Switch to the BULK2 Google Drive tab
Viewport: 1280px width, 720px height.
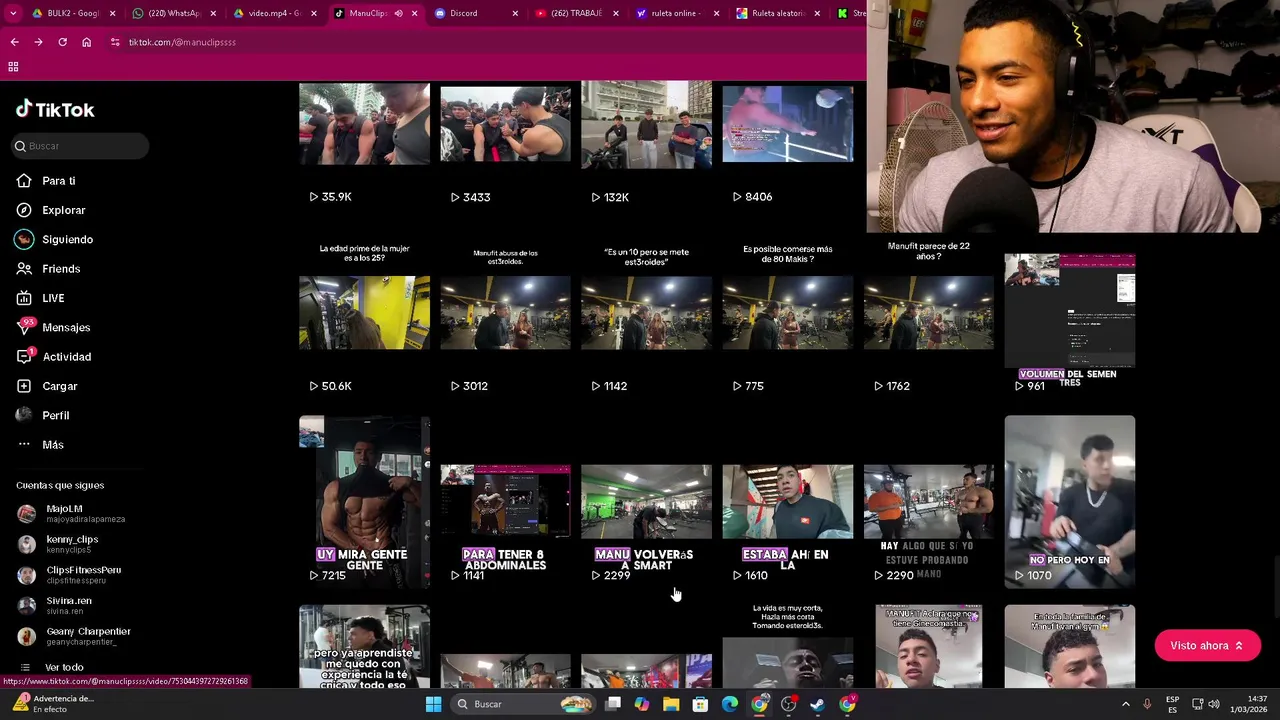73,13
